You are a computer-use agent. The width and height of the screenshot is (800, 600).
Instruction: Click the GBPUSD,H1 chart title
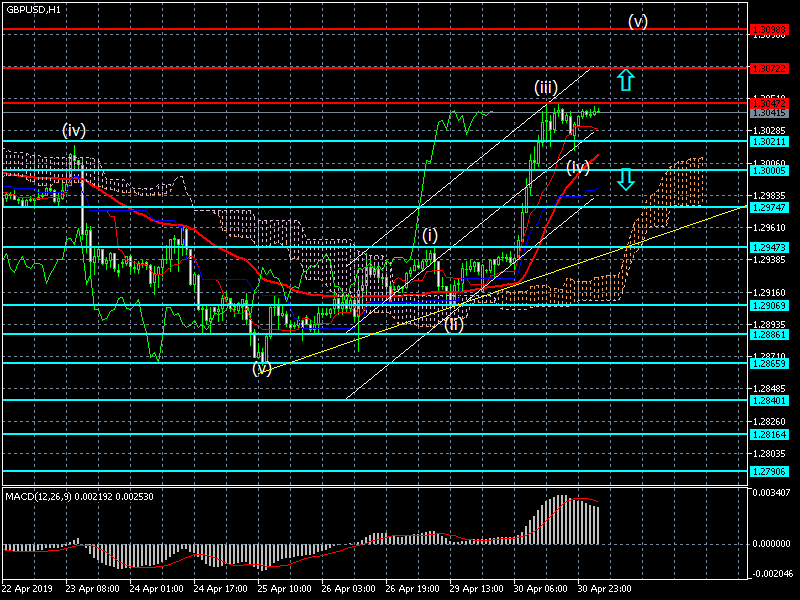click(x=32, y=8)
